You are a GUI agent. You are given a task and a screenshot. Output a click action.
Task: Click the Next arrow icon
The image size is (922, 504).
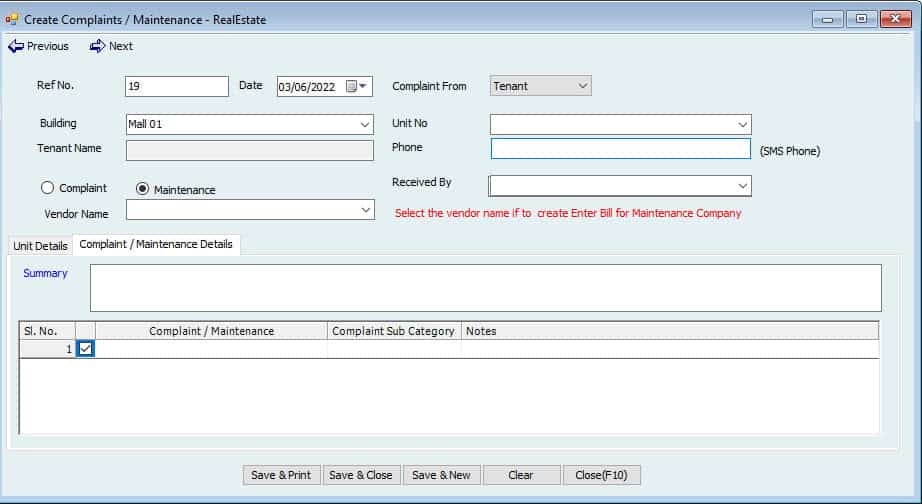coord(97,46)
